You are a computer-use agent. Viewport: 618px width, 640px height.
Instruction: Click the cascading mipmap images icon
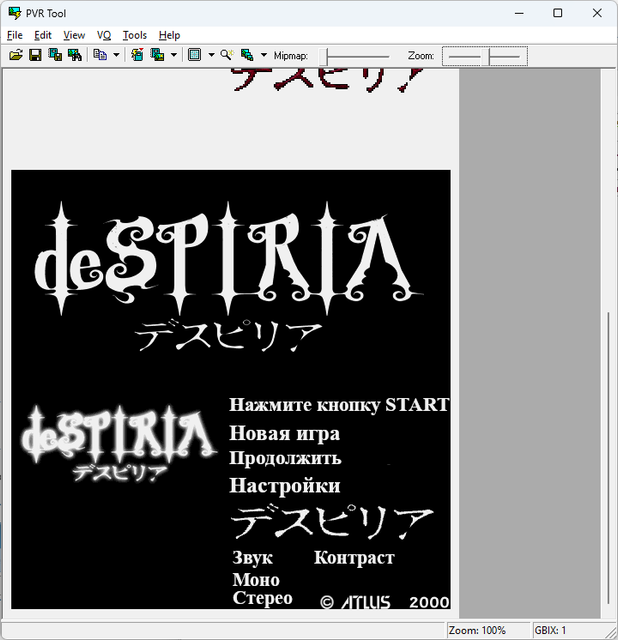[x=247, y=55]
